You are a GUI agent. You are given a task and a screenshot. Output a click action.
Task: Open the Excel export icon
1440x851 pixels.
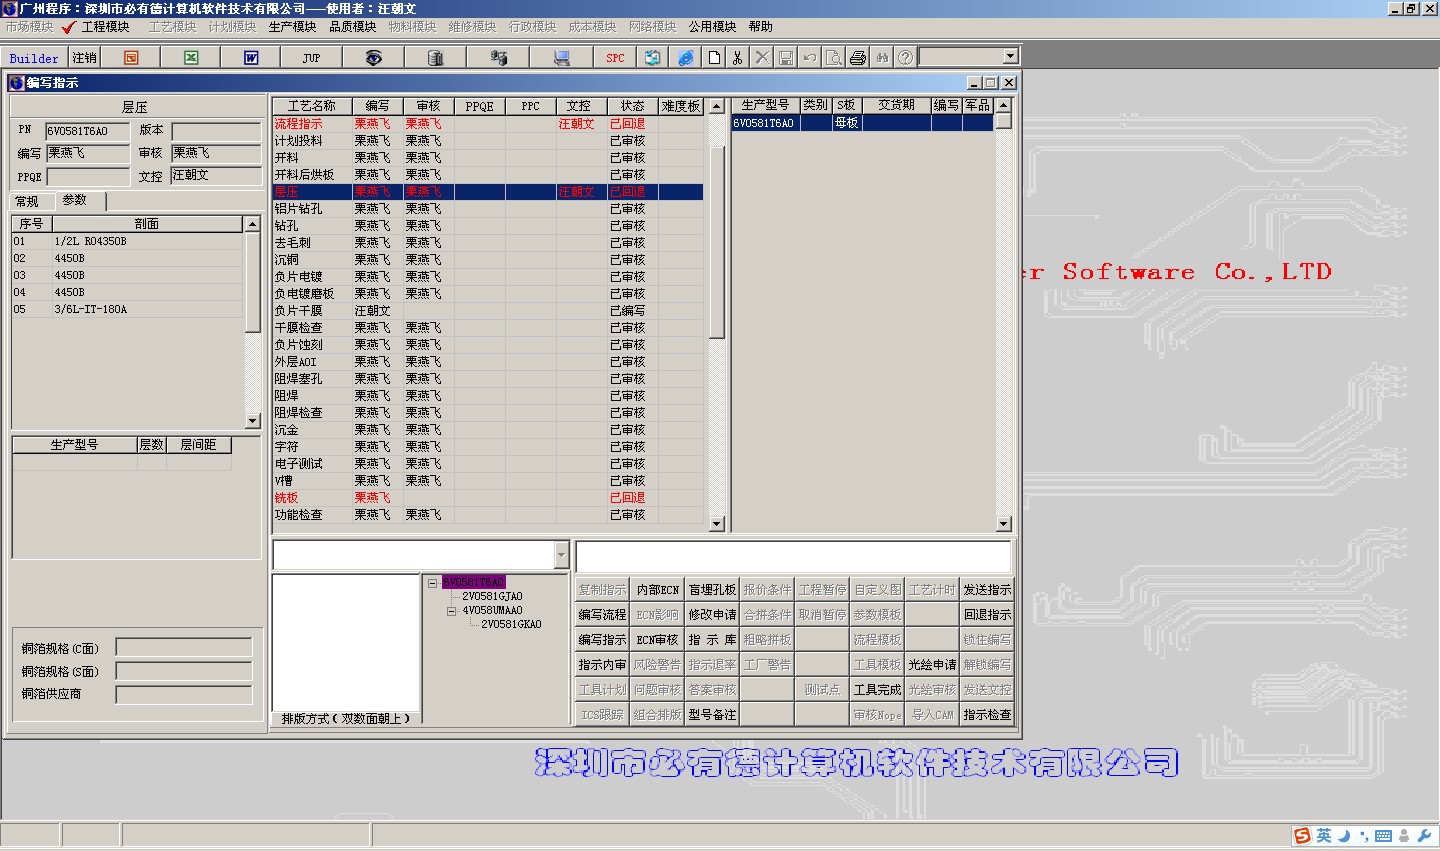tap(191, 58)
